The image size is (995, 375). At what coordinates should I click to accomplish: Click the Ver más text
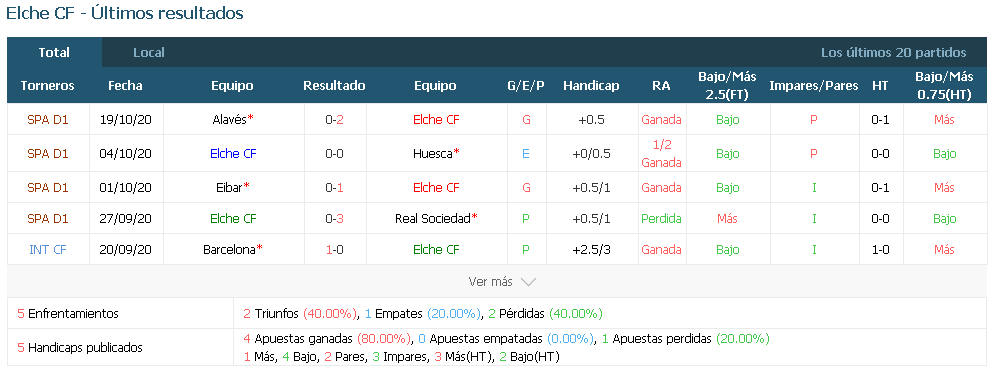tap(491, 282)
